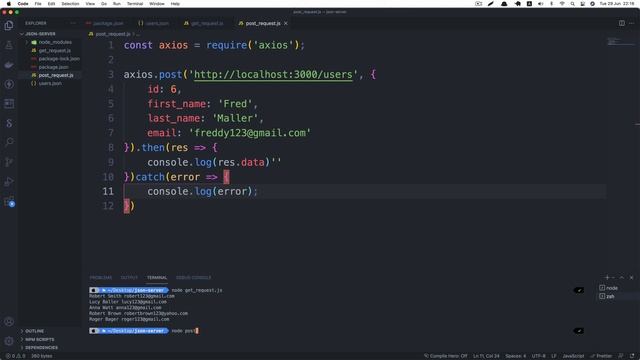Select the TERMINAL panel tab
Image resolution: width=640 pixels, height=360 pixels.
click(x=157, y=278)
